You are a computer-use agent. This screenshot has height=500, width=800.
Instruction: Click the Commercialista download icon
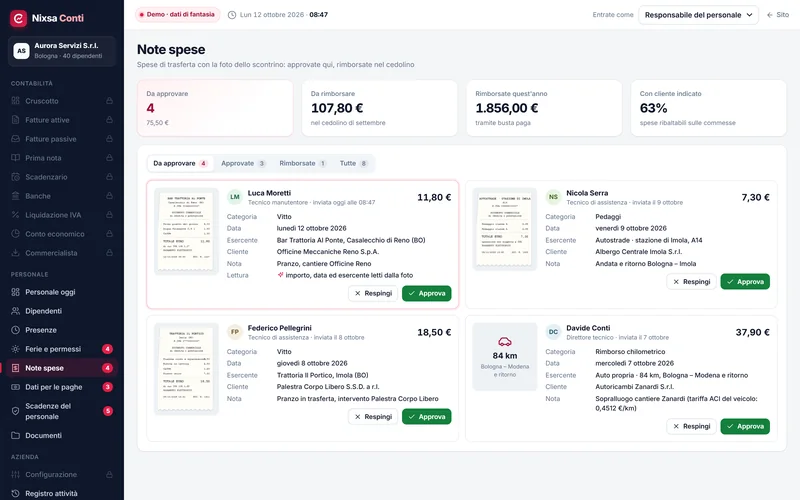[15, 253]
